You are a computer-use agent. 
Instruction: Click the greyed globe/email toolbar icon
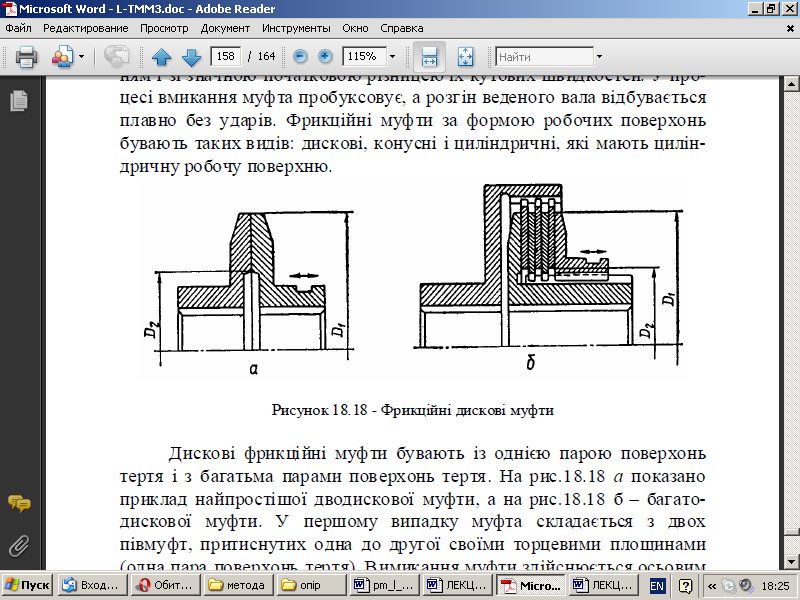[116, 57]
